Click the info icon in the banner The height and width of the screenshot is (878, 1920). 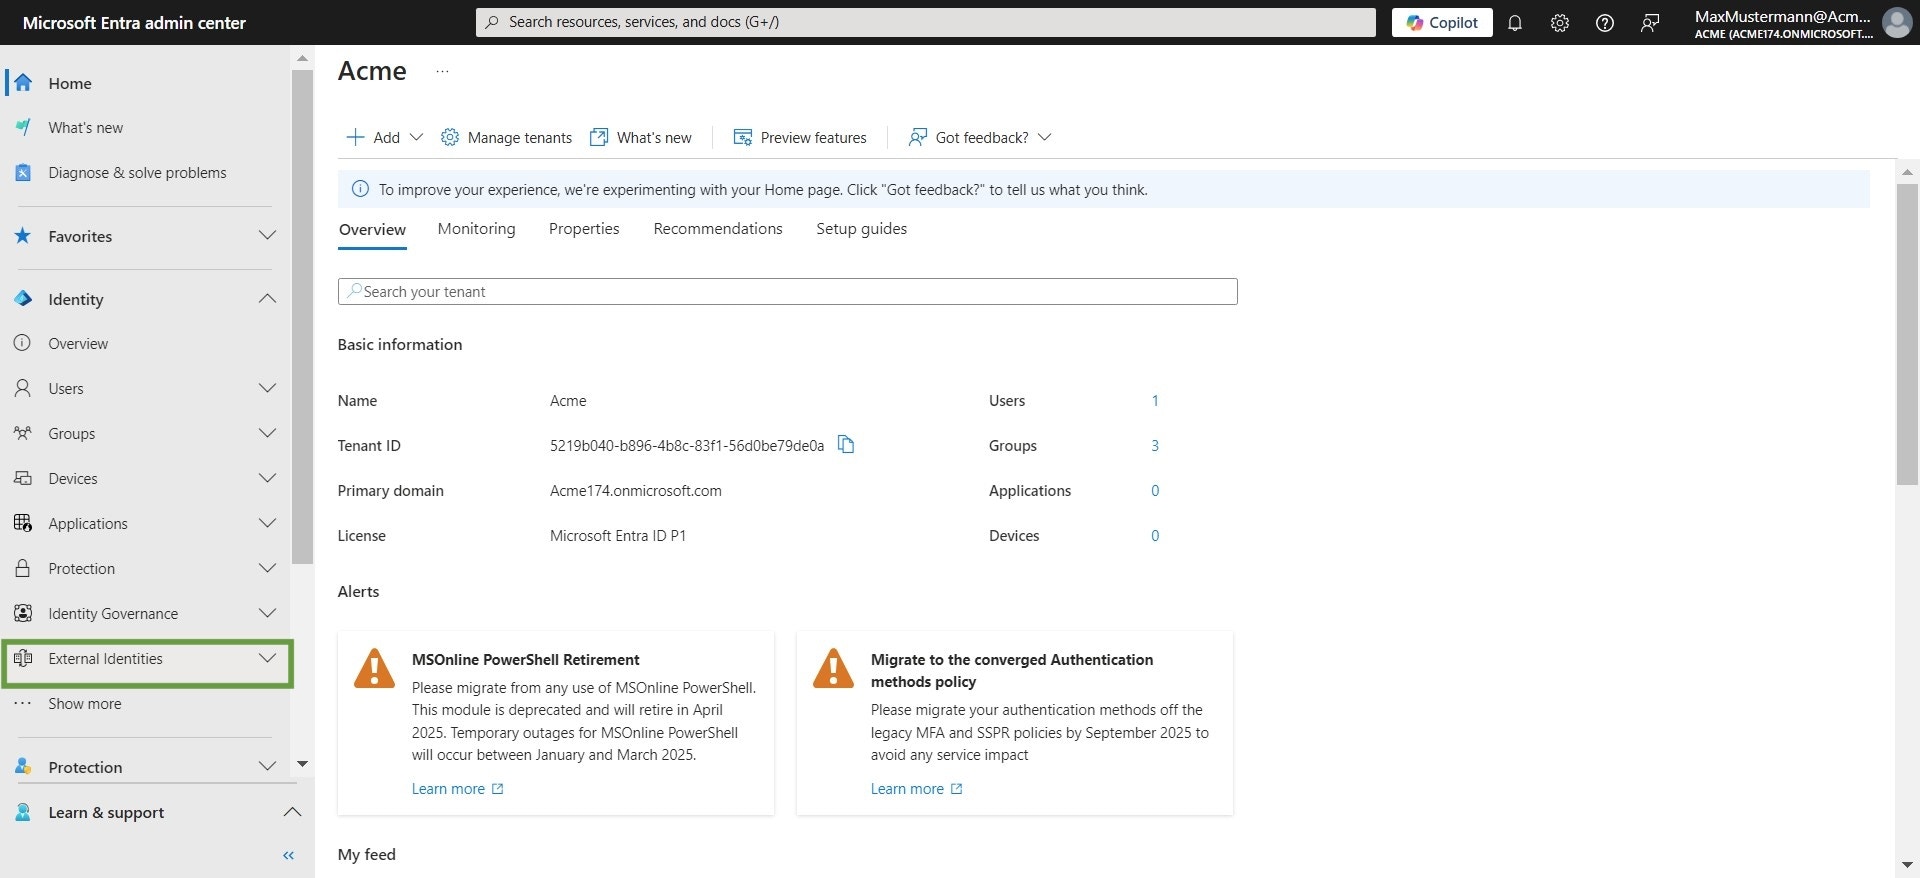click(360, 189)
